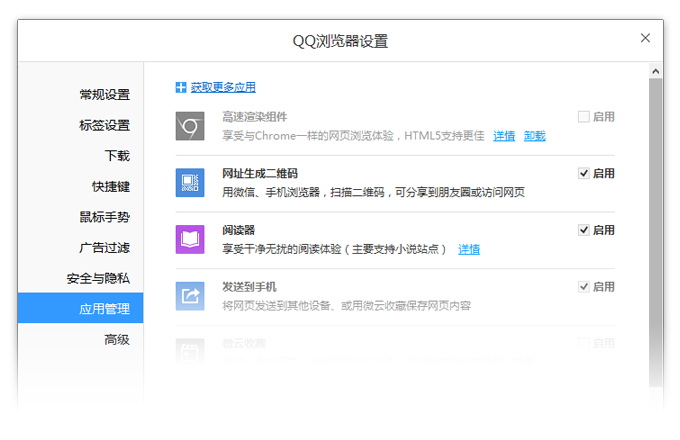Click the 发送到手机 share arrow icon
Screen dimensions: 680x440
click(190, 296)
